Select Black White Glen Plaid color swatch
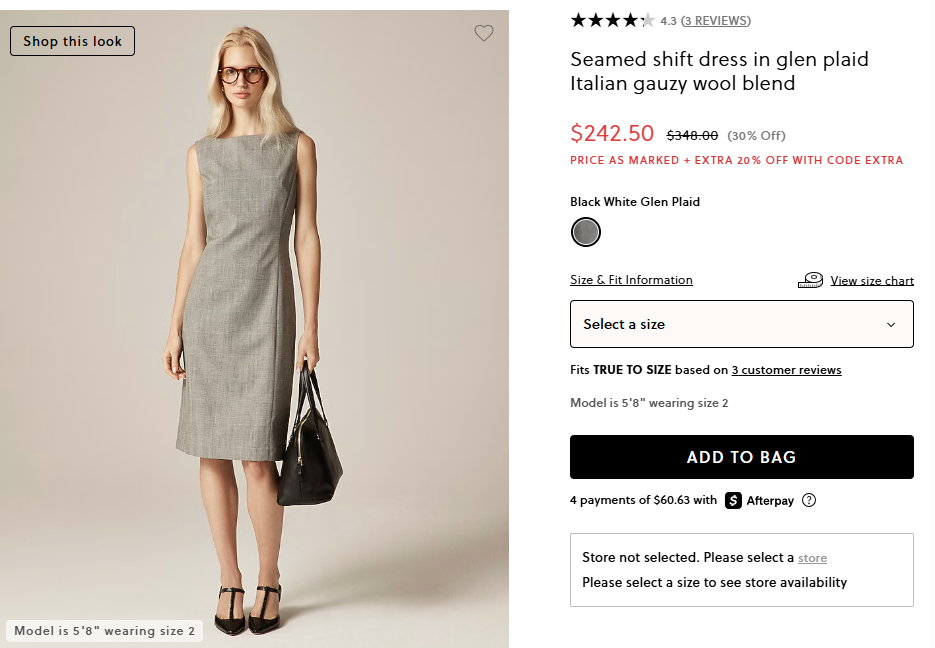The image size is (935, 648). click(586, 232)
